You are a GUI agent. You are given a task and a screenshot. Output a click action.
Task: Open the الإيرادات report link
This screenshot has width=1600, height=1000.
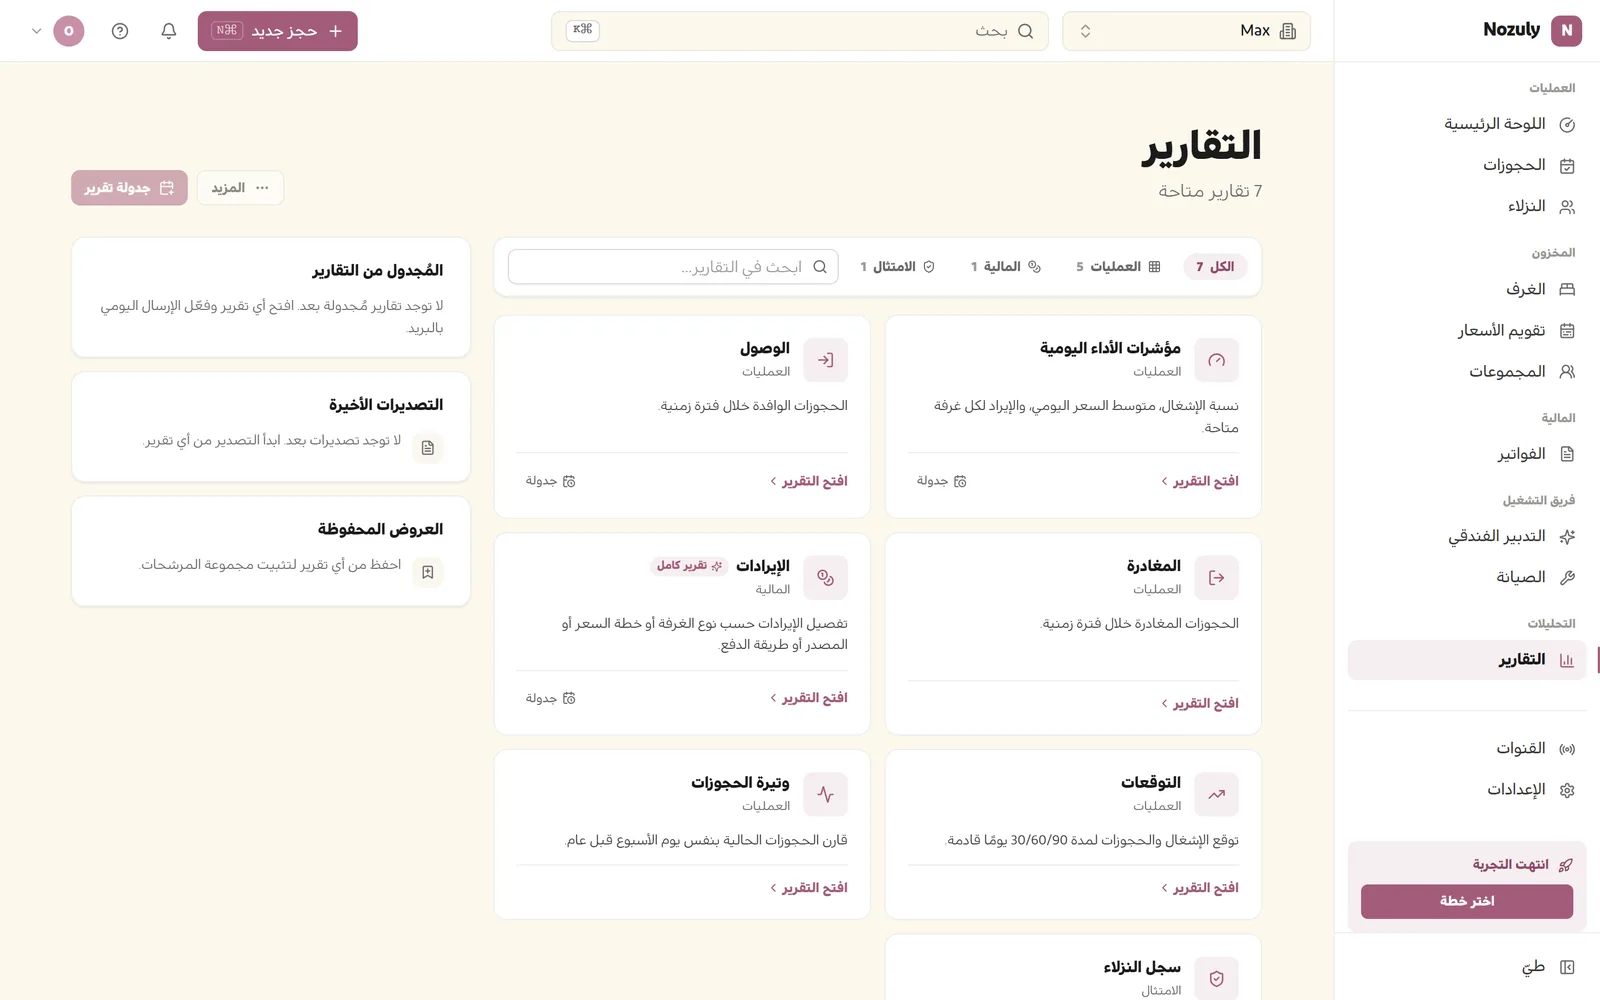(x=809, y=698)
